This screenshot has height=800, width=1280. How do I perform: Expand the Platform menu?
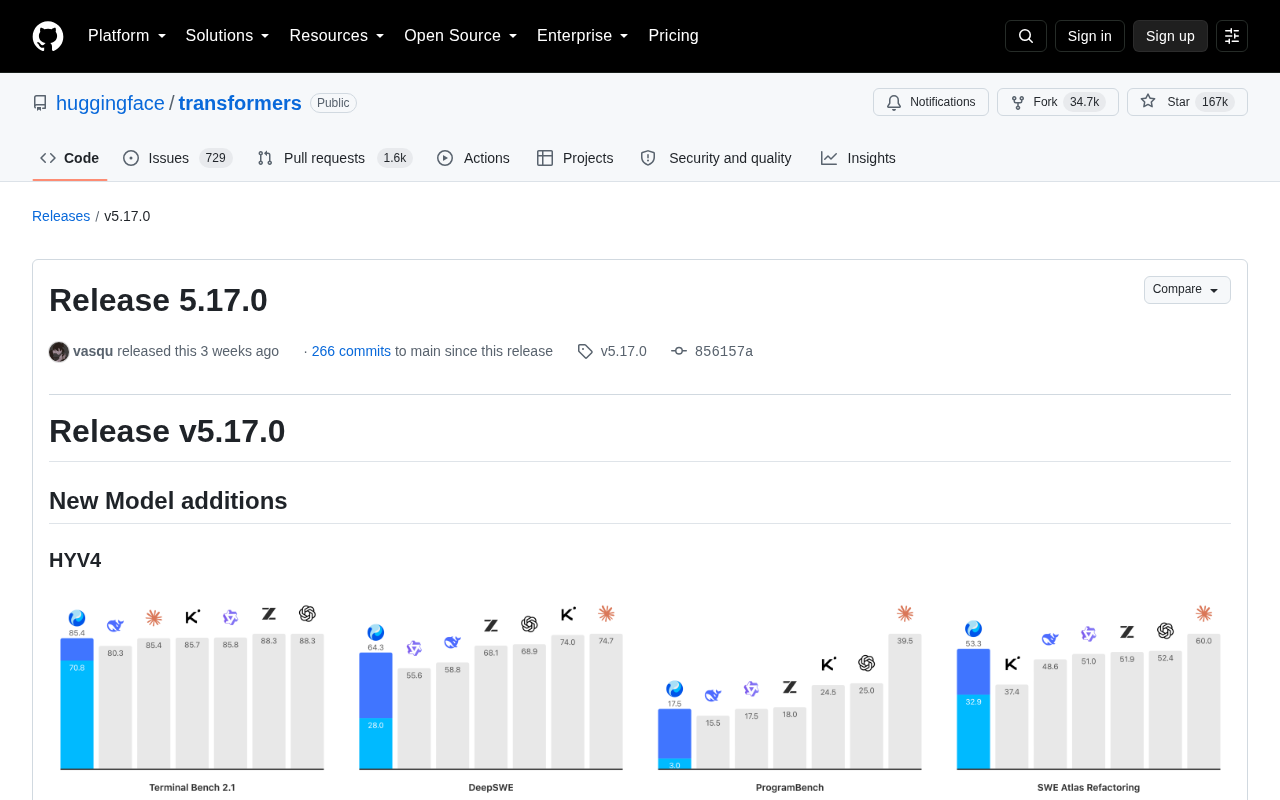point(127,36)
